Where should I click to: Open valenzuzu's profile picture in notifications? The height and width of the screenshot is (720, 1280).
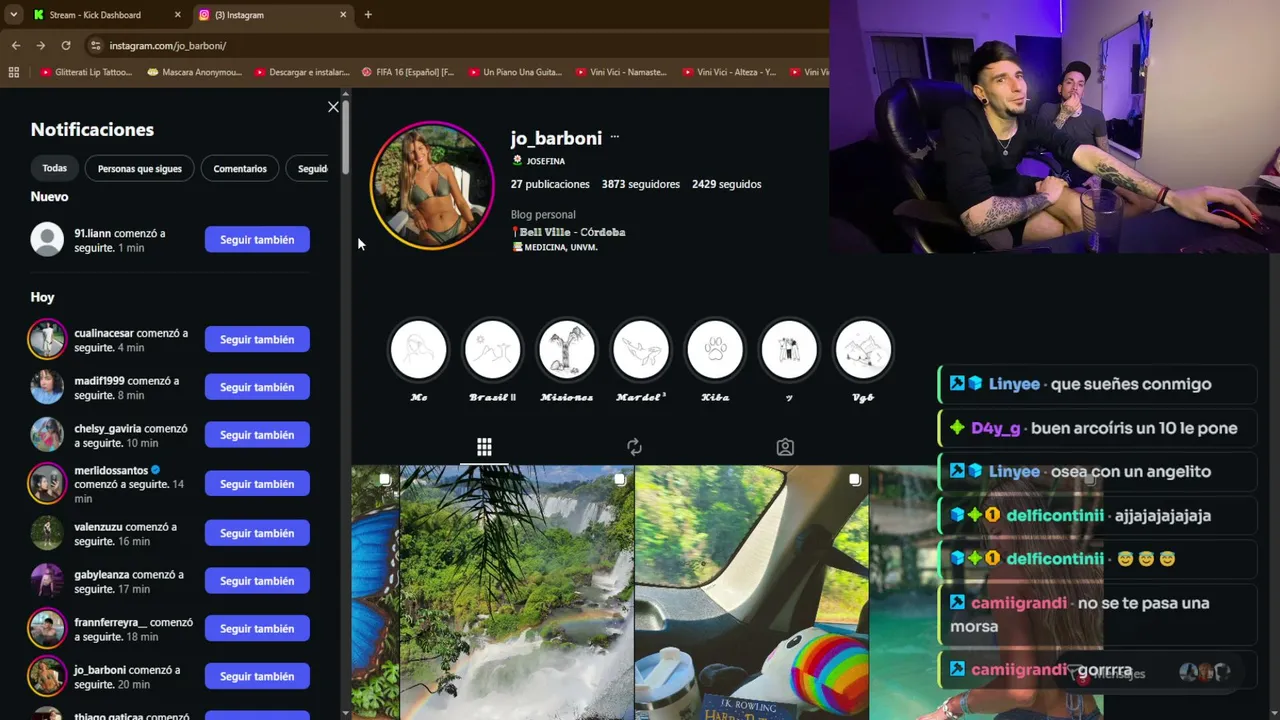pyautogui.click(x=47, y=533)
